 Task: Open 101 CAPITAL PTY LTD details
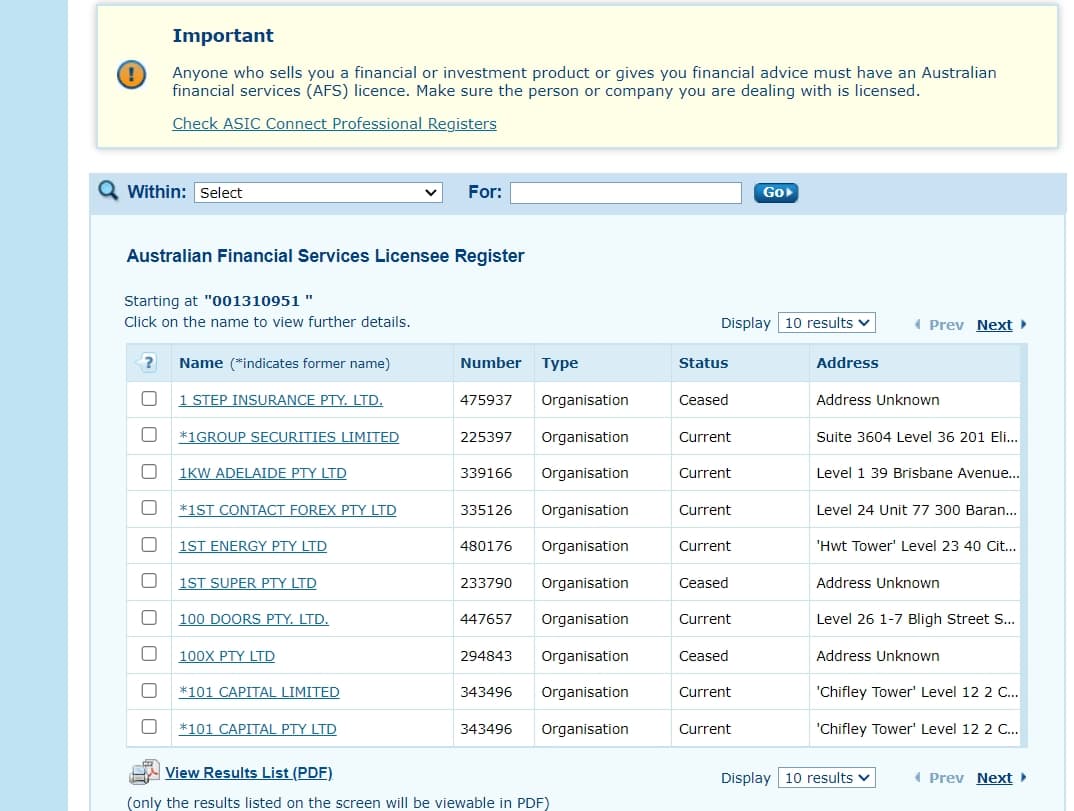(258, 729)
